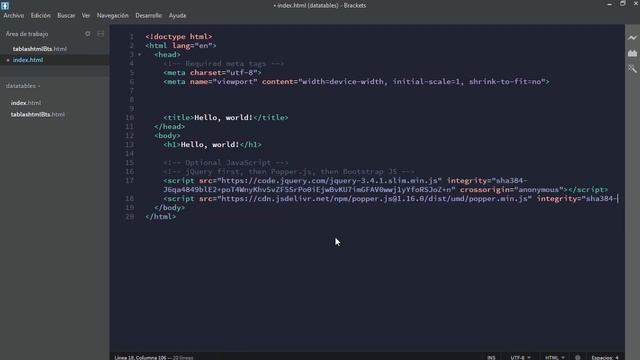The width and height of the screenshot is (640, 360).
Task: Click the linting status circle in status bar
Action: point(578,357)
